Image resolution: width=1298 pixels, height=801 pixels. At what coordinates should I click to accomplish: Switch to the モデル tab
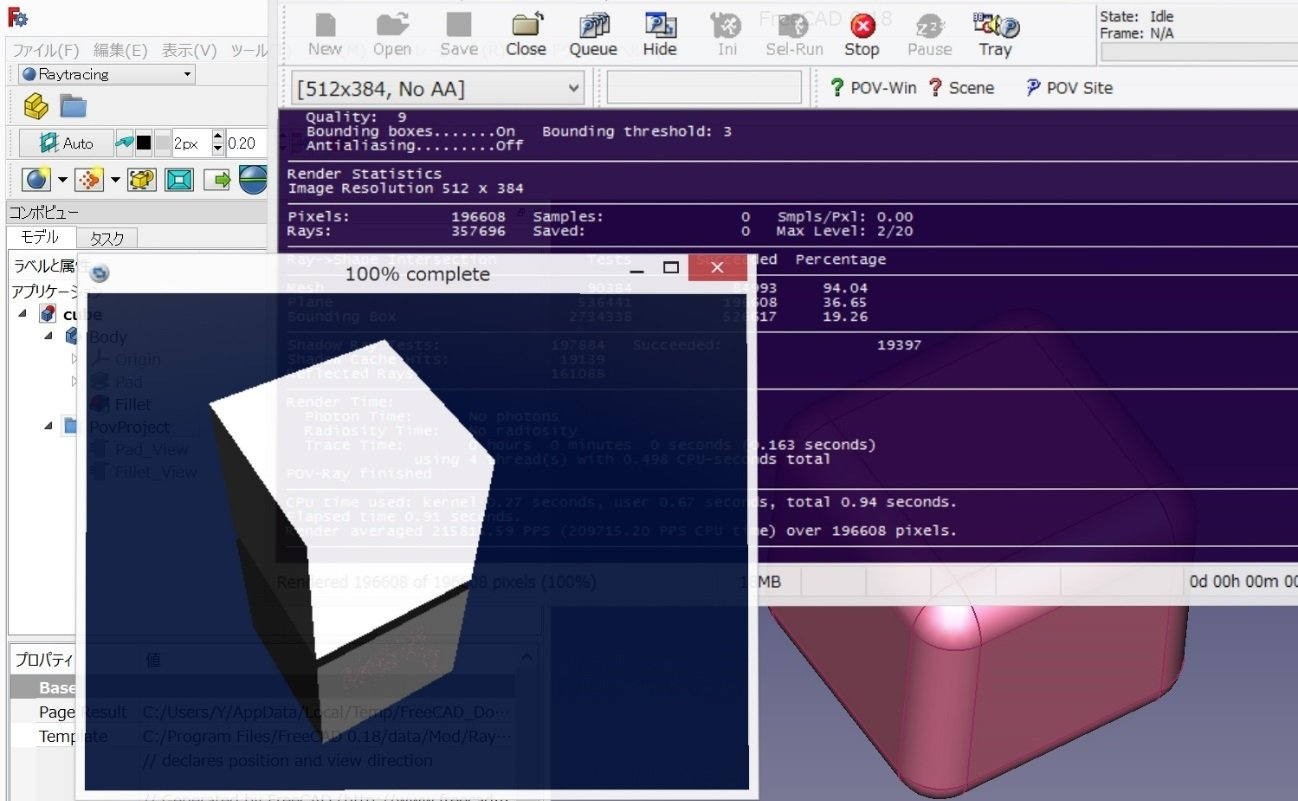(x=41, y=238)
